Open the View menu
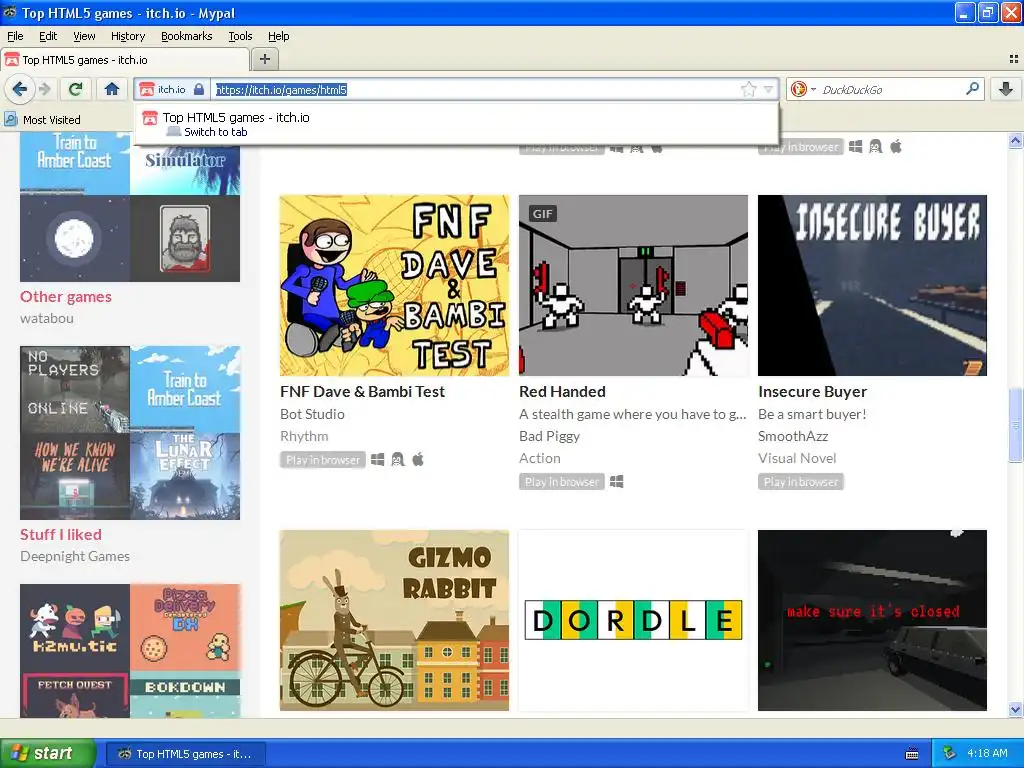 coord(84,36)
